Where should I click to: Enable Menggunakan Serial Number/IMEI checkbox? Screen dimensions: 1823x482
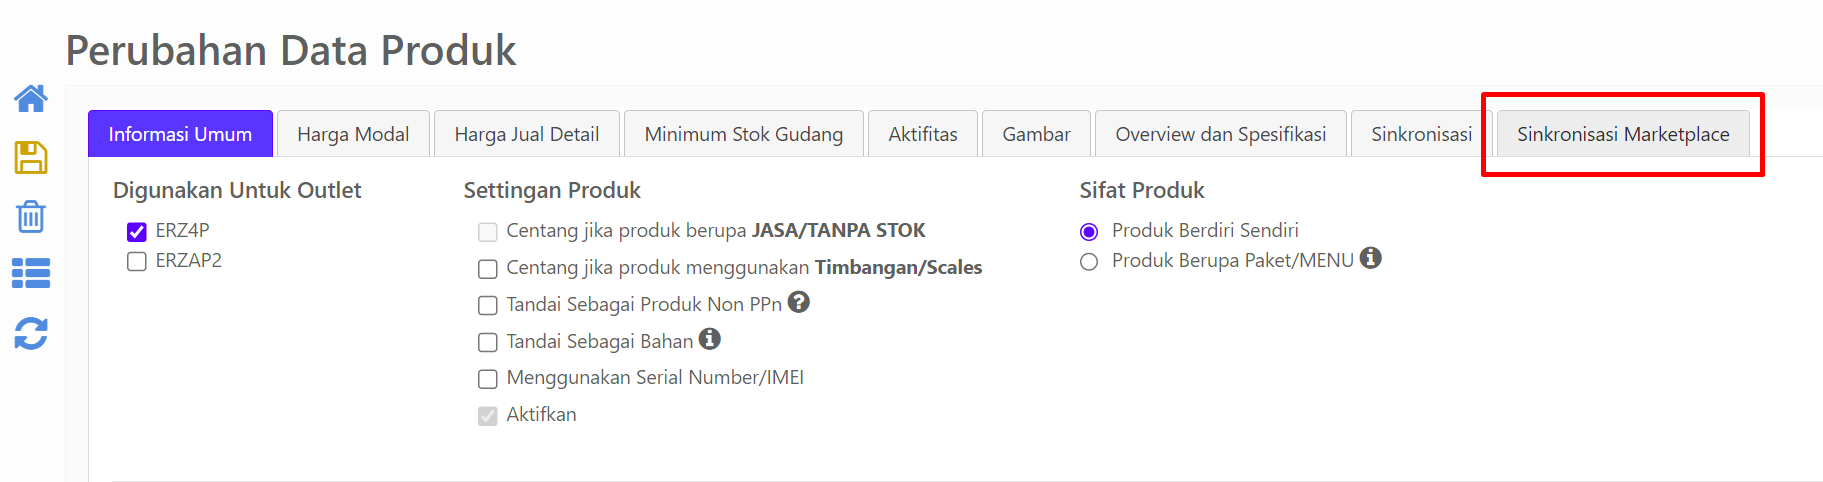[488, 379]
